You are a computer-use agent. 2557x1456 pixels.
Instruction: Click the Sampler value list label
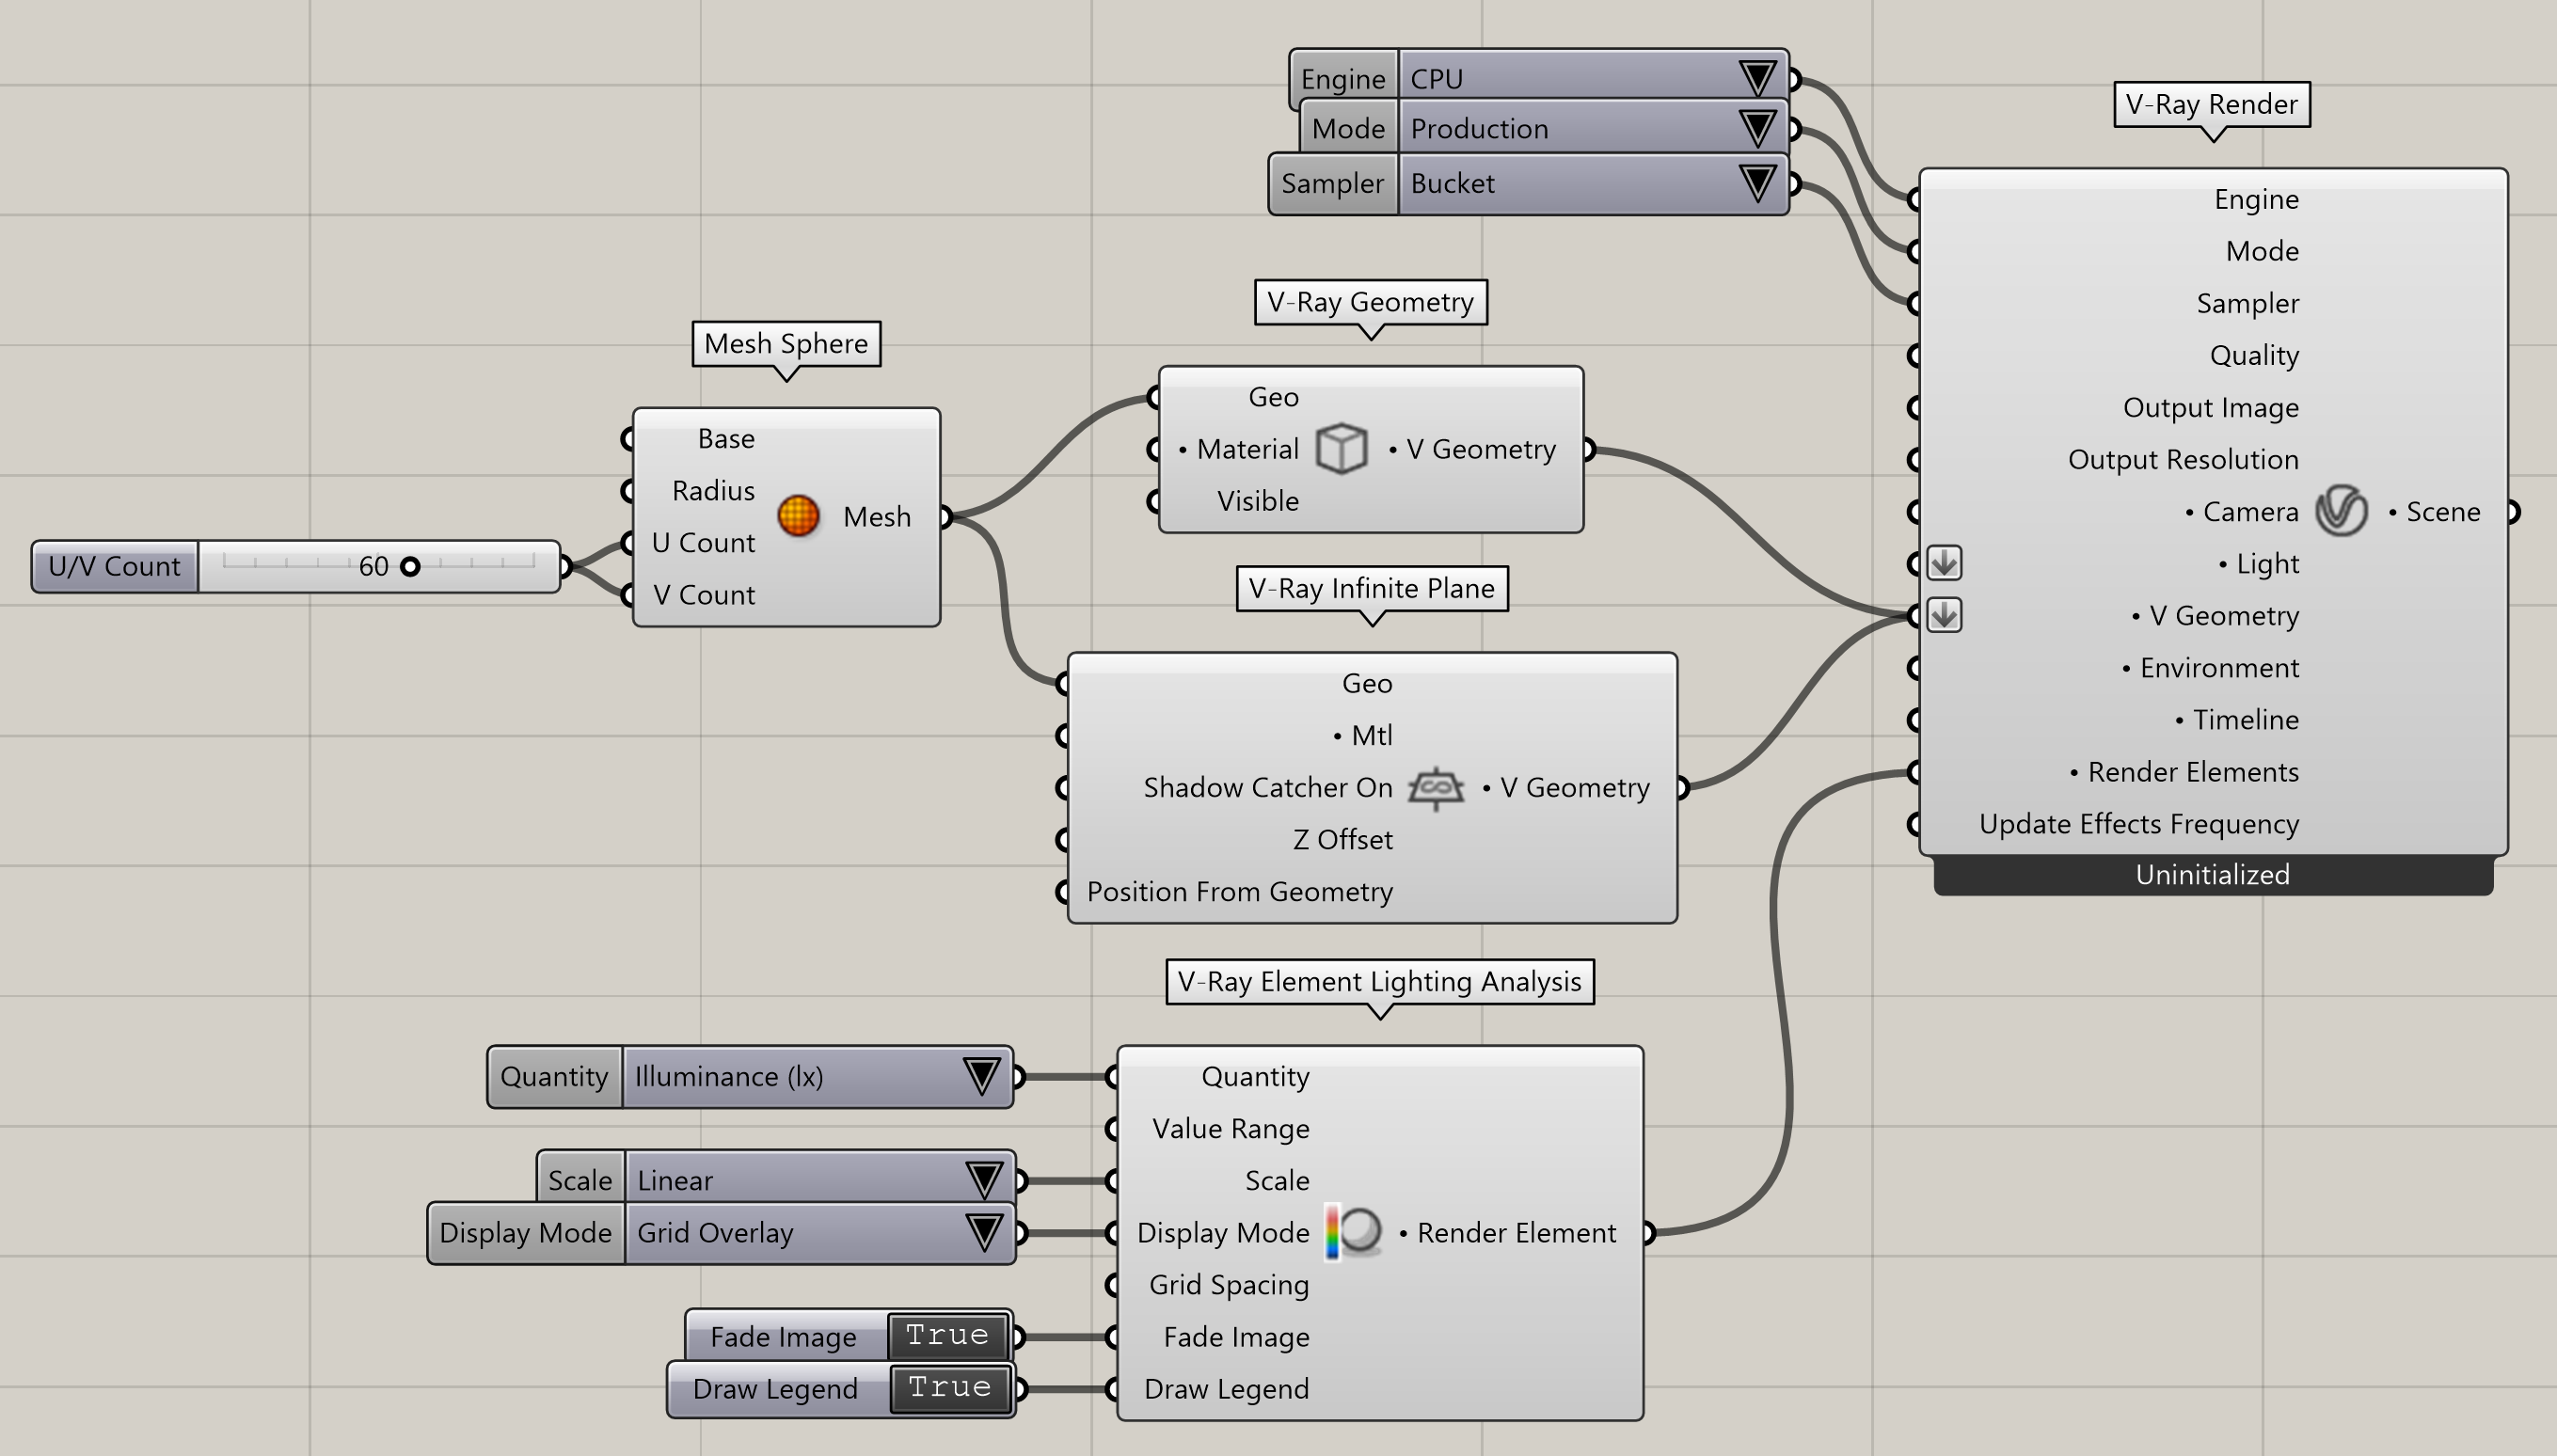[1332, 183]
